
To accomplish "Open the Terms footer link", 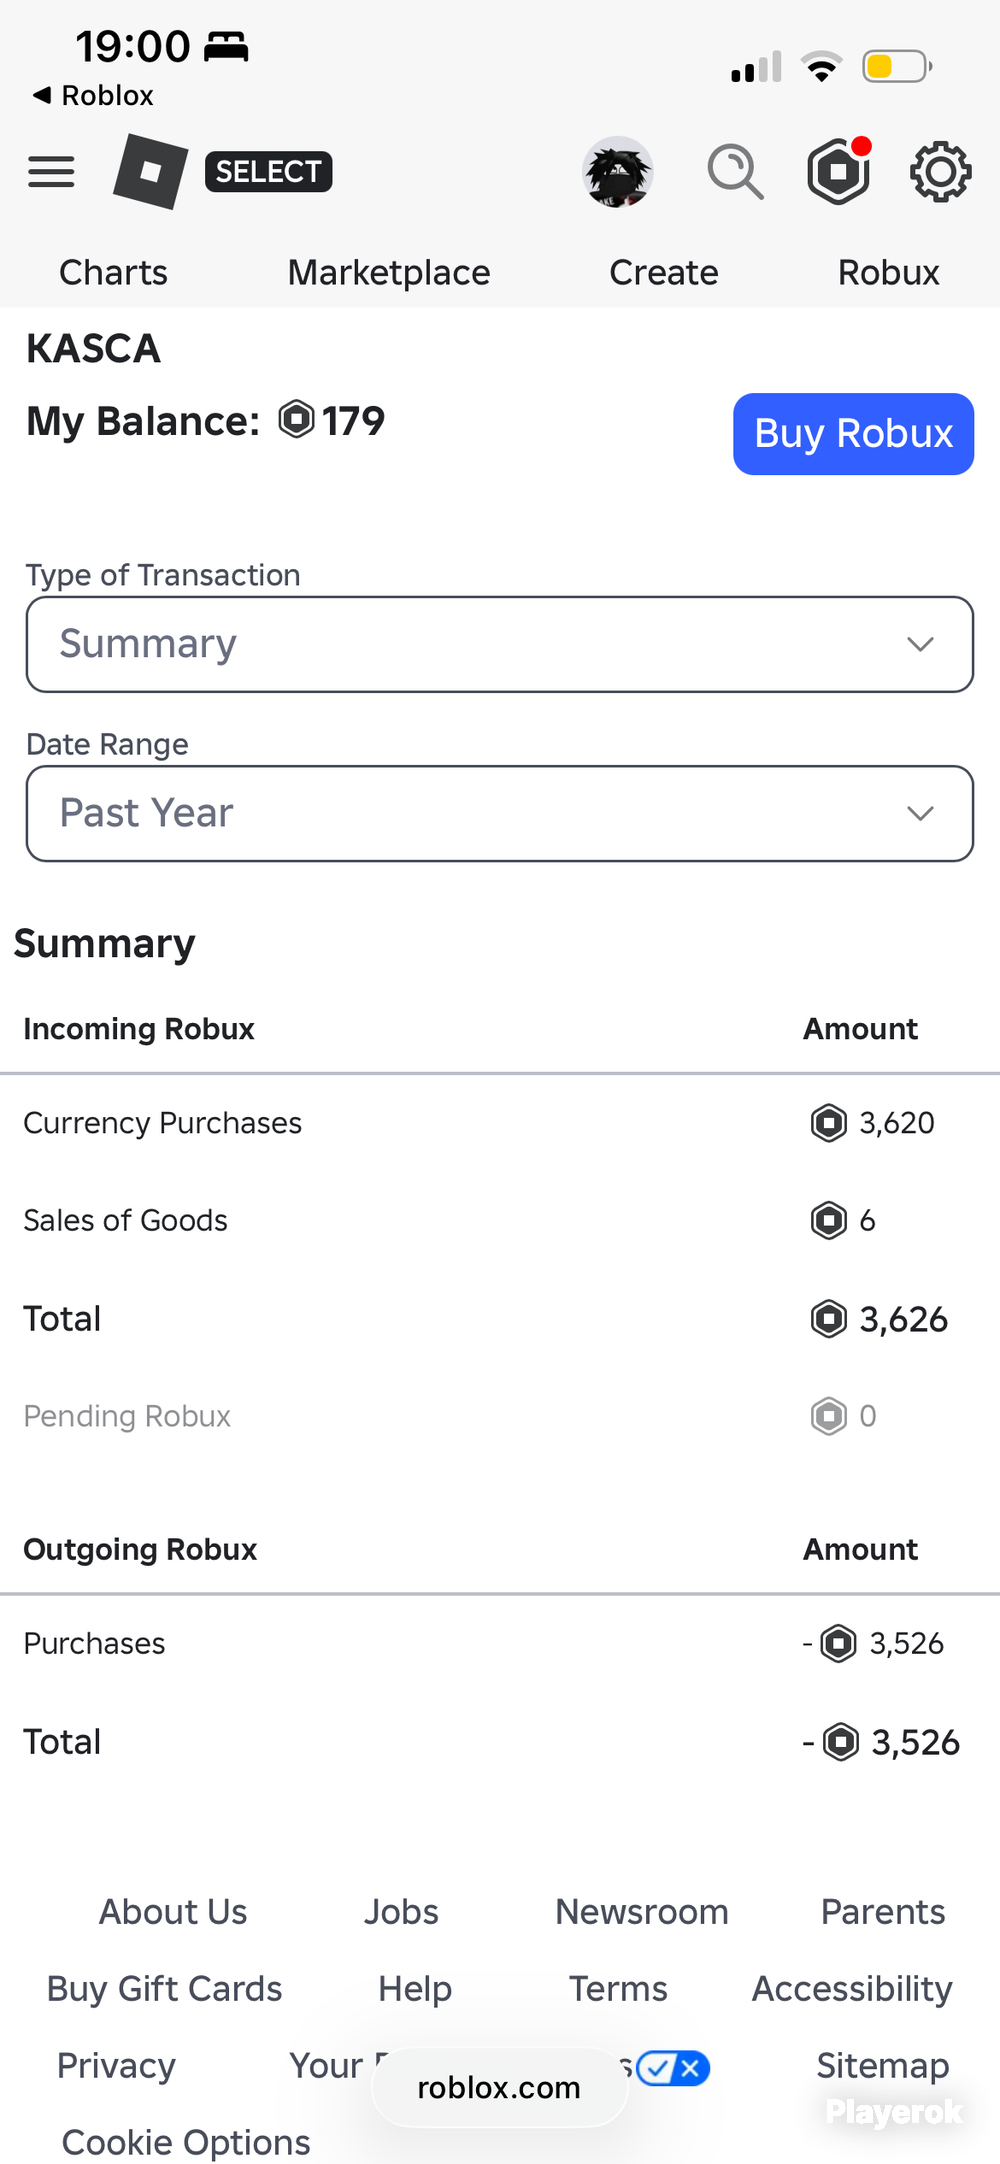I will coord(618,1989).
